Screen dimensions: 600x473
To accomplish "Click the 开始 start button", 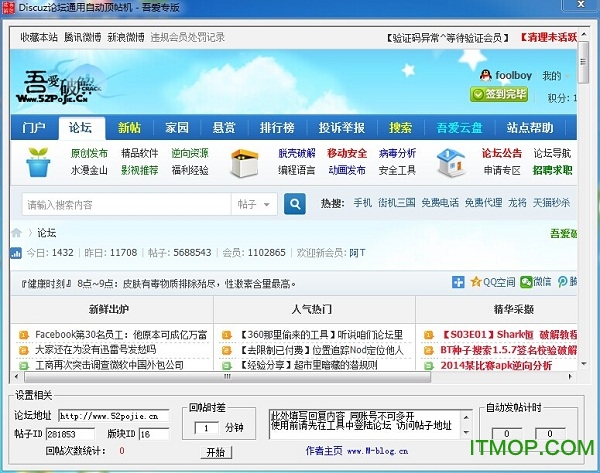I will coord(216,452).
